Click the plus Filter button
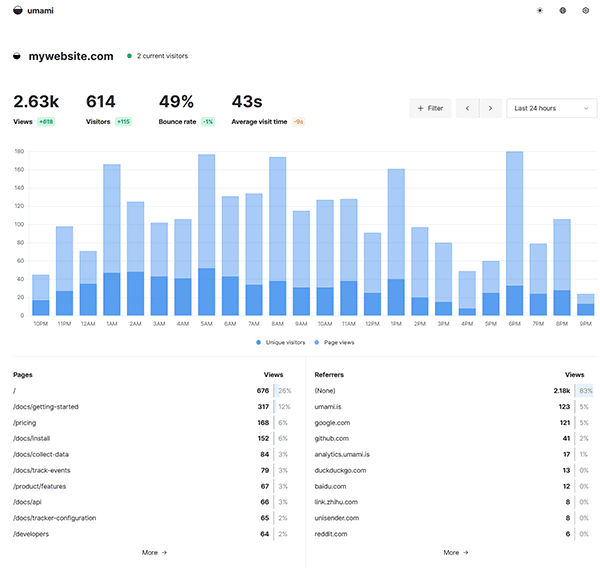This screenshot has height=569, width=600. pos(430,108)
